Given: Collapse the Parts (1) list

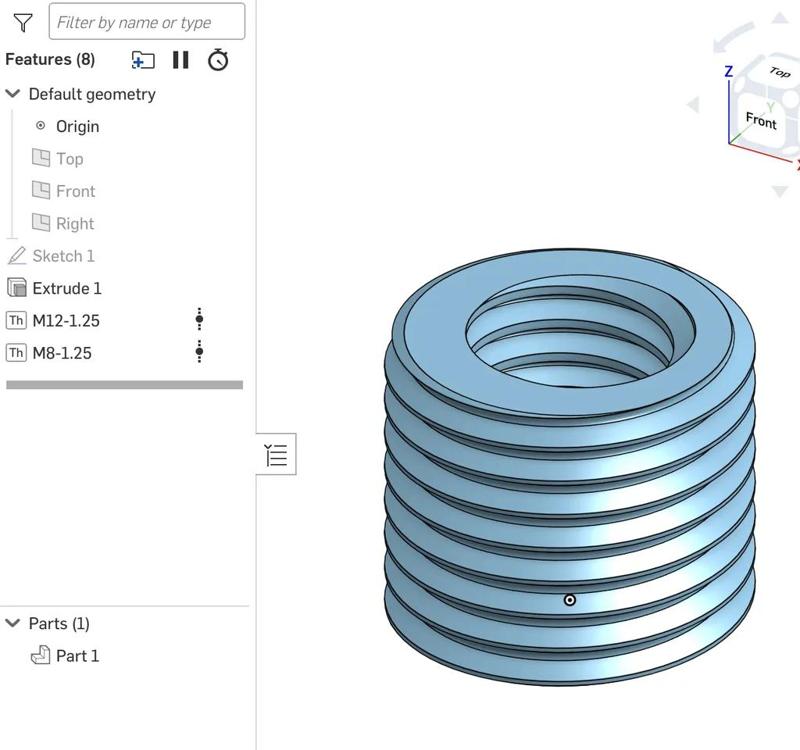Looking at the screenshot, I should pos(13,623).
